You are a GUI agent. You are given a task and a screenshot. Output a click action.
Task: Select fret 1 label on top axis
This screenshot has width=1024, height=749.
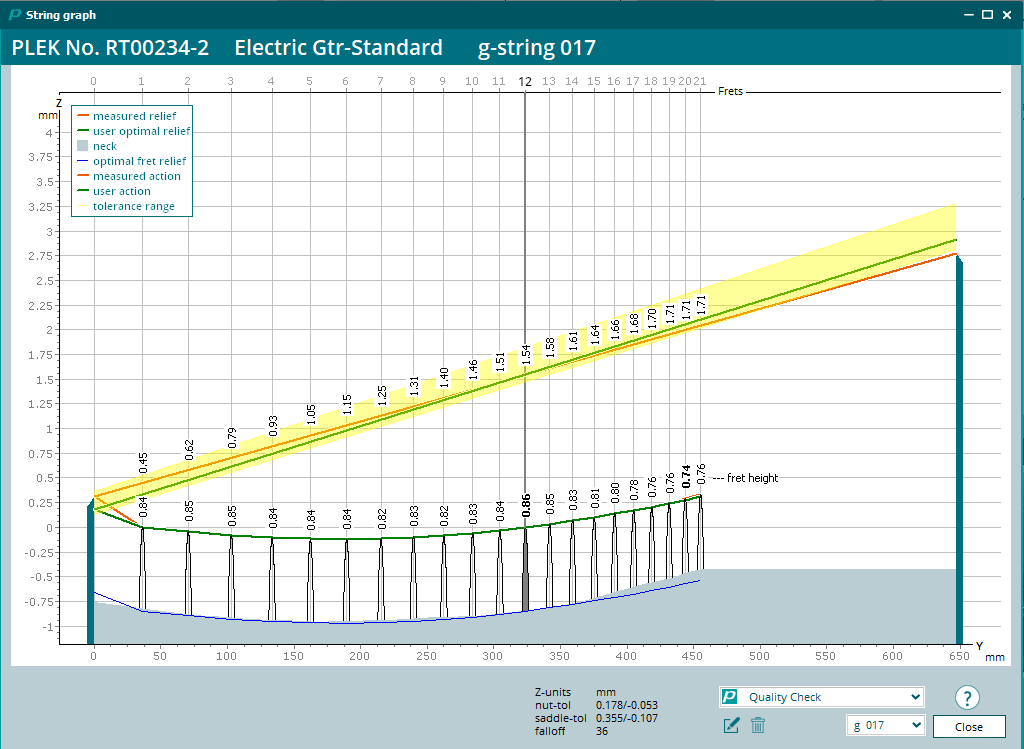point(141,81)
